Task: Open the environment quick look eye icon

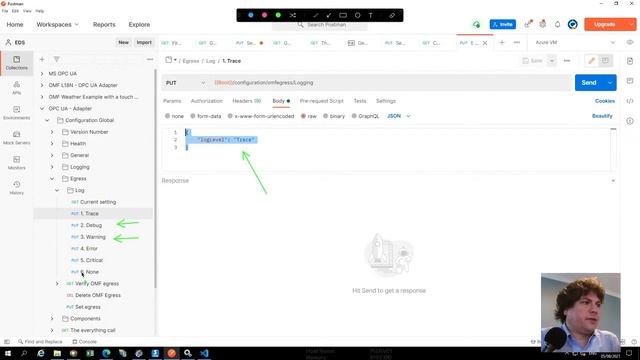Action: [630, 42]
